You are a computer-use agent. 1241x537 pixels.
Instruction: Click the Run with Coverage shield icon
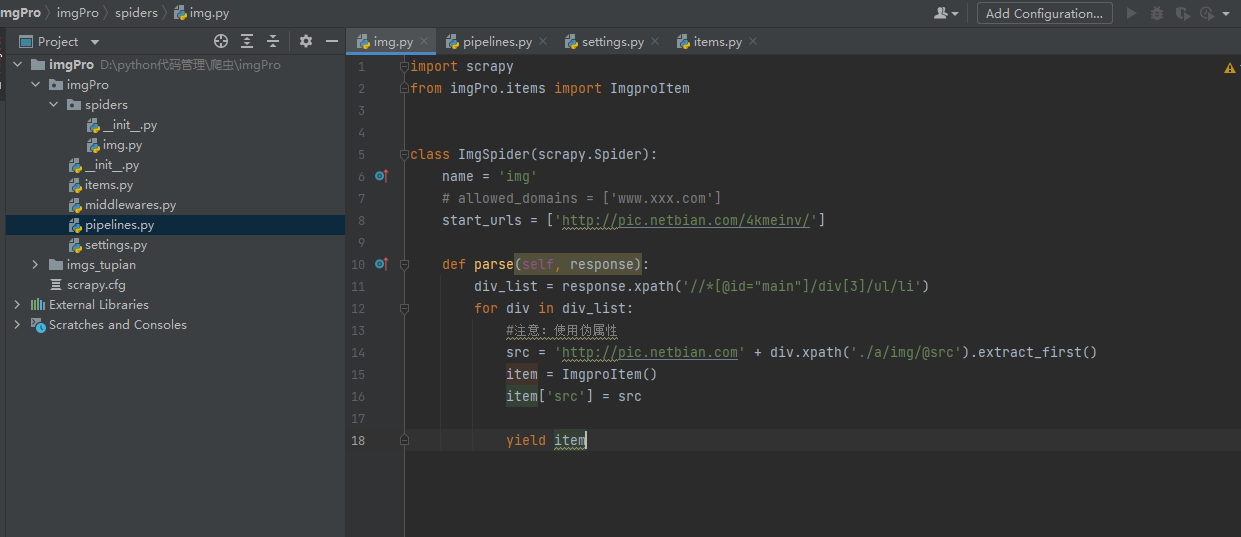point(1182,13)
